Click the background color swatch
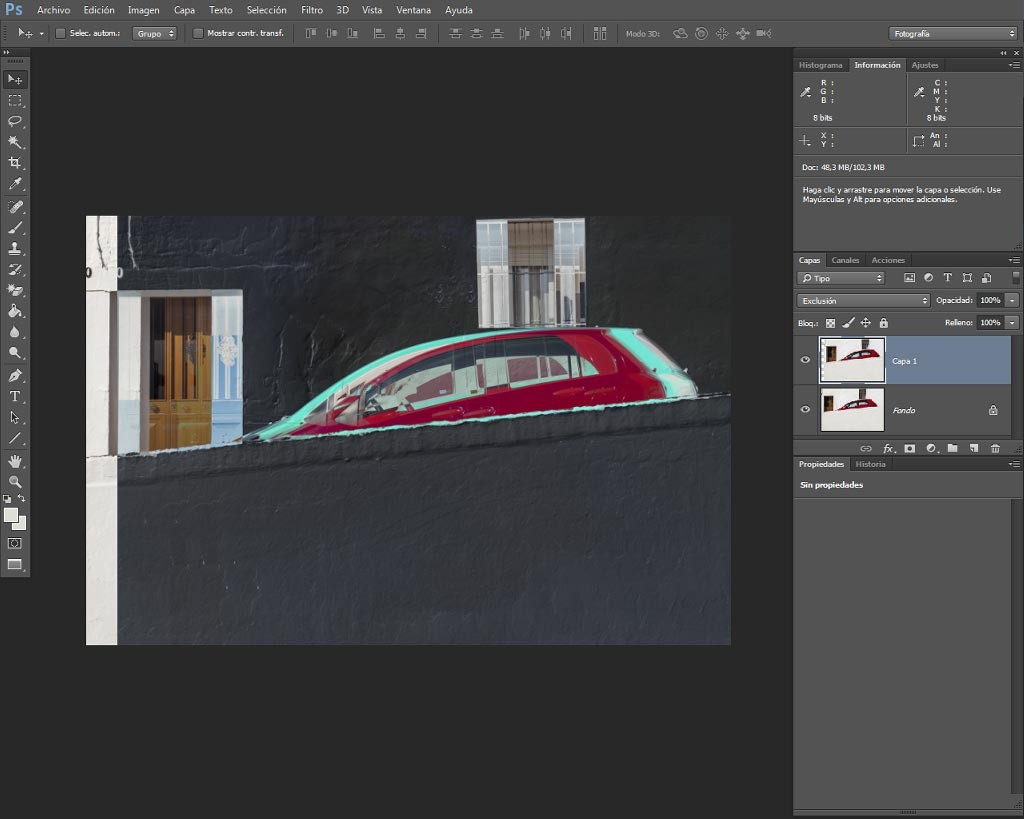Image resolution: width=1024 pixels, height=819 pixels. point(21,524)
